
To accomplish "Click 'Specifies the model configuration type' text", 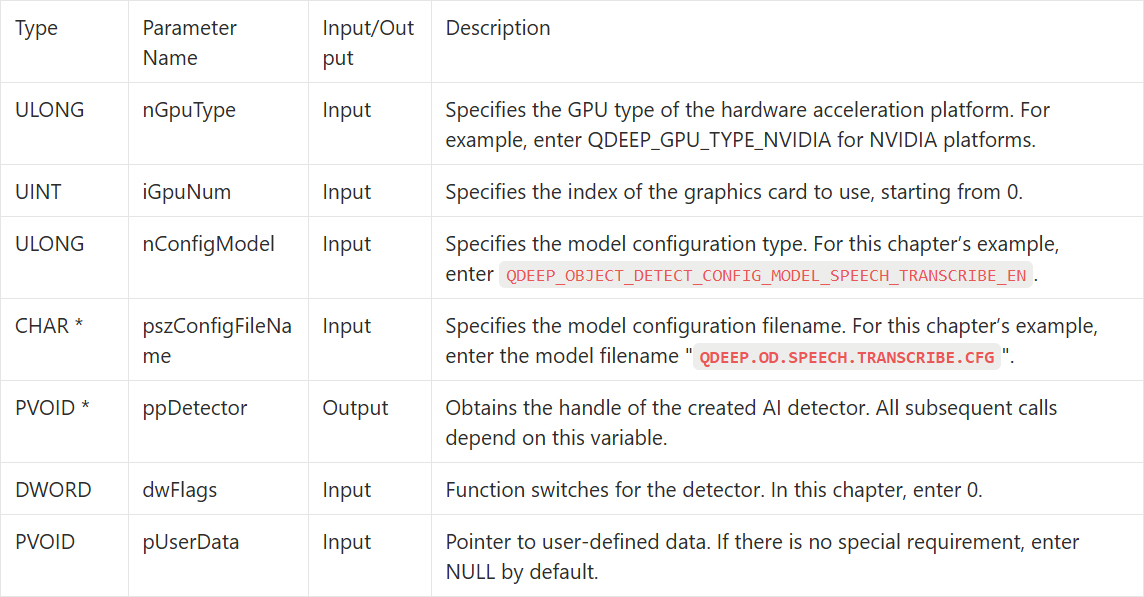I will tap(627, 244).
